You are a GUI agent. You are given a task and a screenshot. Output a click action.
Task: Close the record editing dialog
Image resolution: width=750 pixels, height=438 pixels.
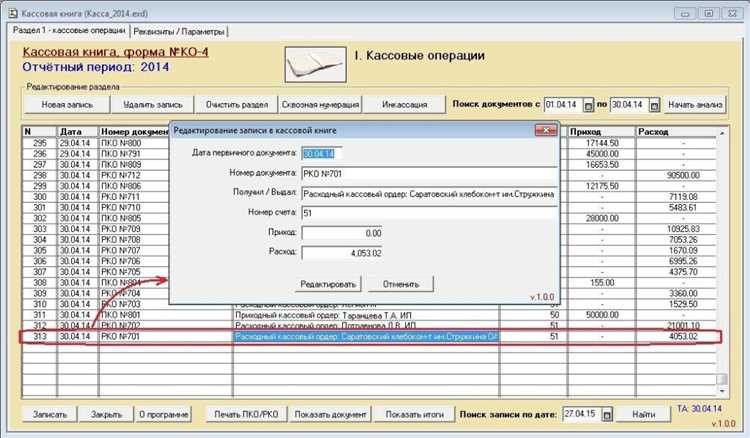[546, 130]
